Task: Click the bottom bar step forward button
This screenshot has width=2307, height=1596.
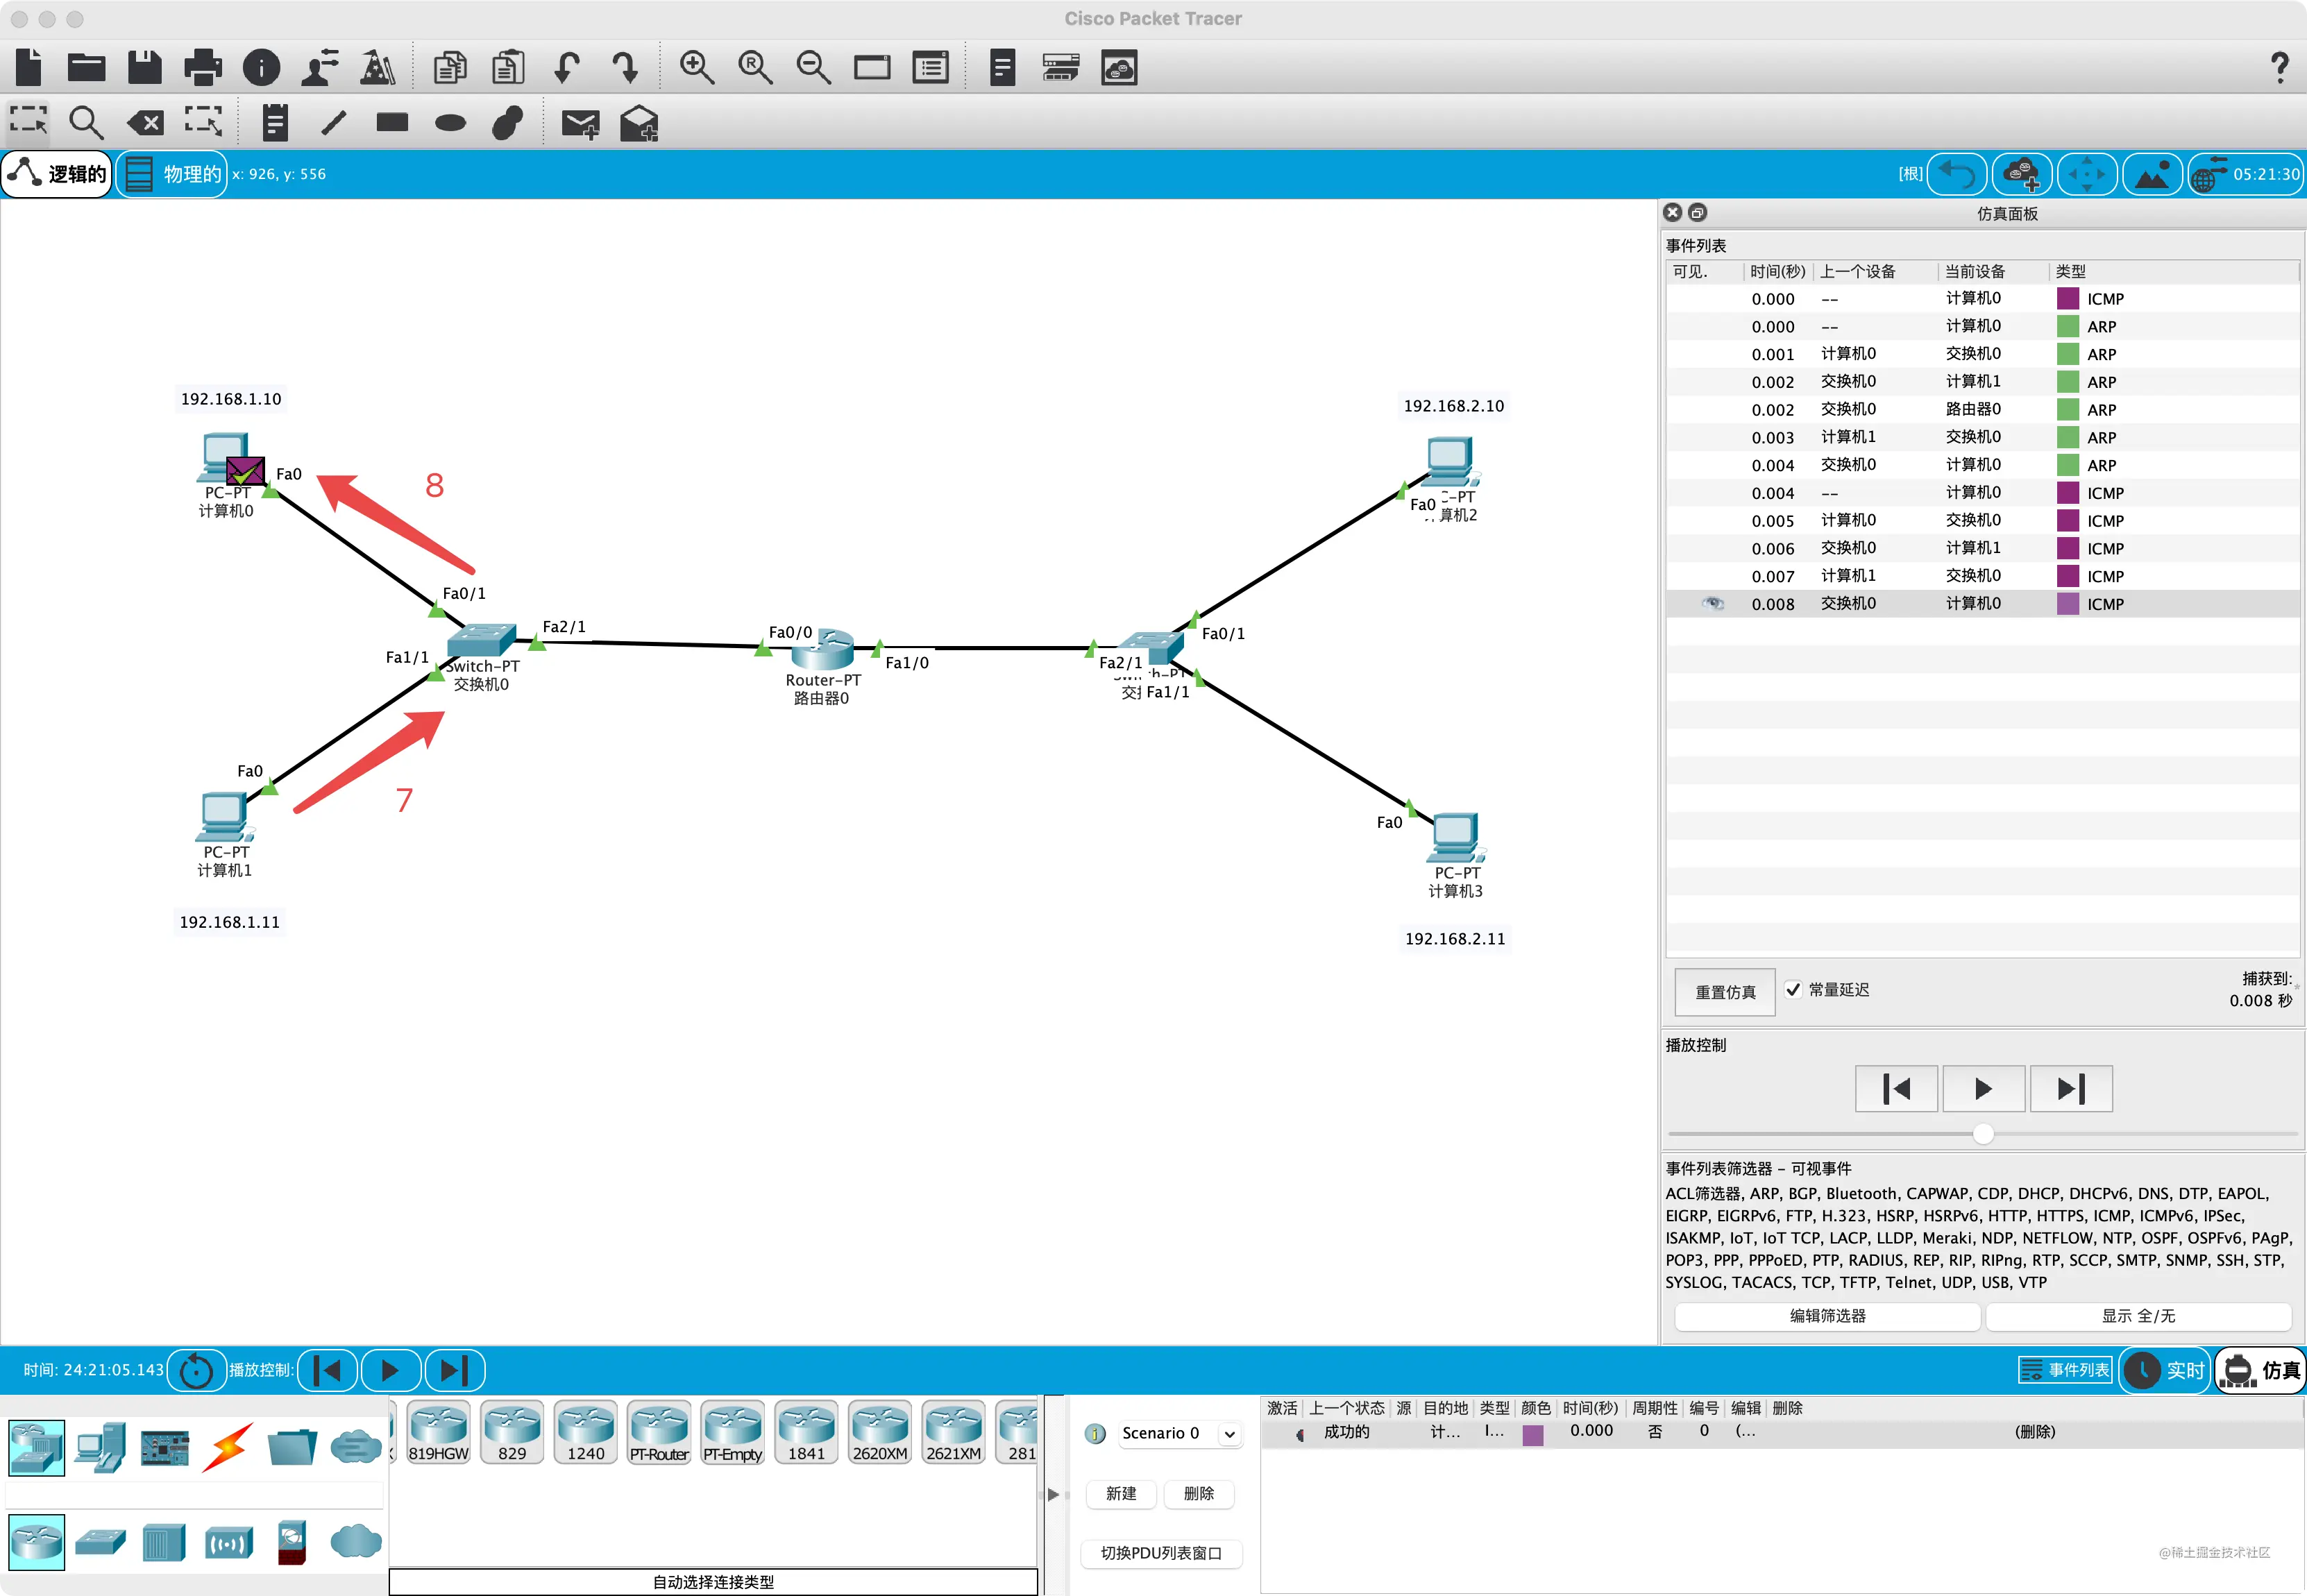Action: pyautogui.click(x=454, y=1370)
